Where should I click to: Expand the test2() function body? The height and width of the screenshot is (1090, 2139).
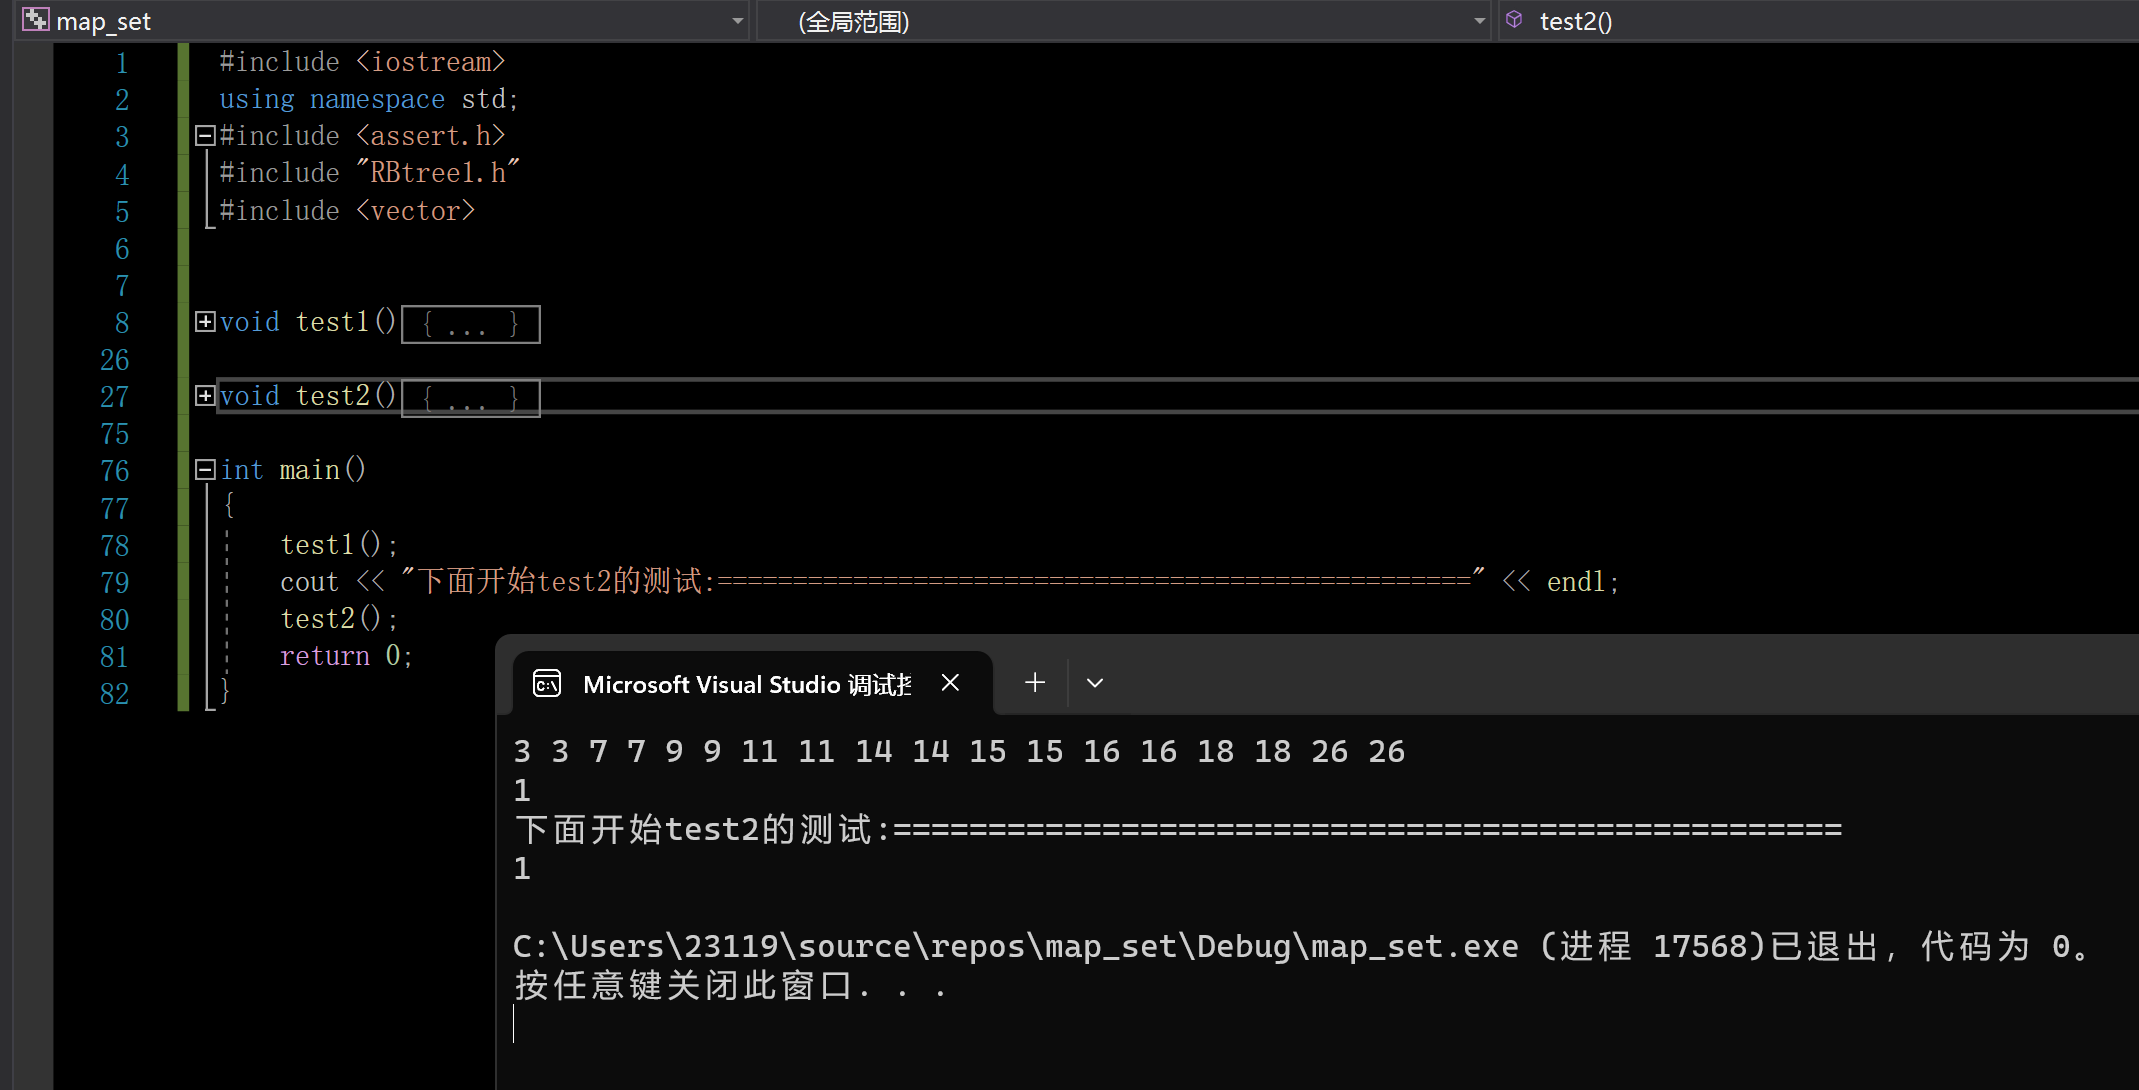pos(205,395)
